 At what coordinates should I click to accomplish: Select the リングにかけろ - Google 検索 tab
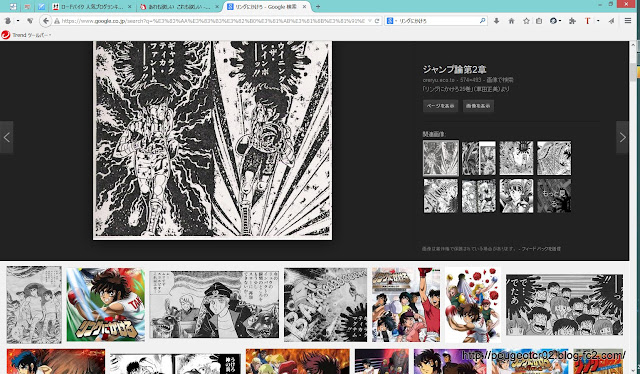tap(267, 7)
